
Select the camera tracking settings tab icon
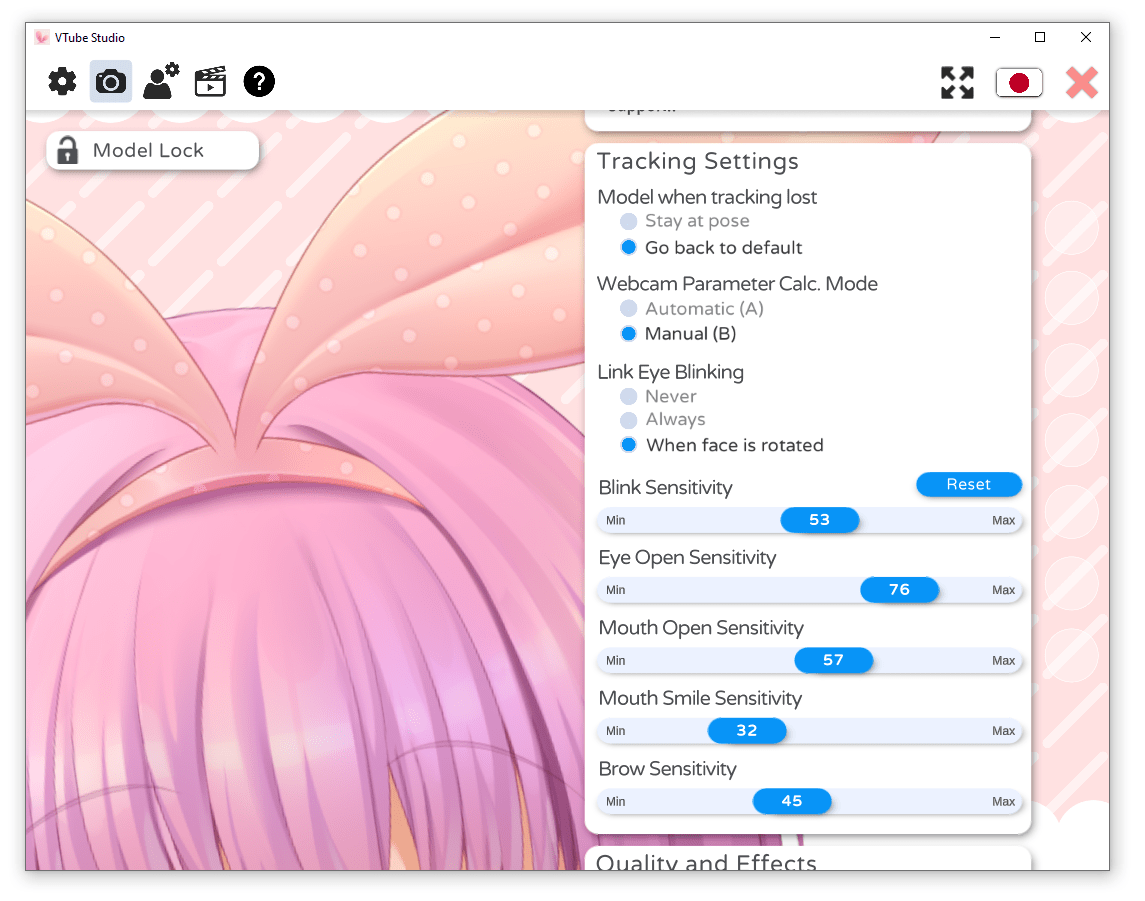click(110, 82)
